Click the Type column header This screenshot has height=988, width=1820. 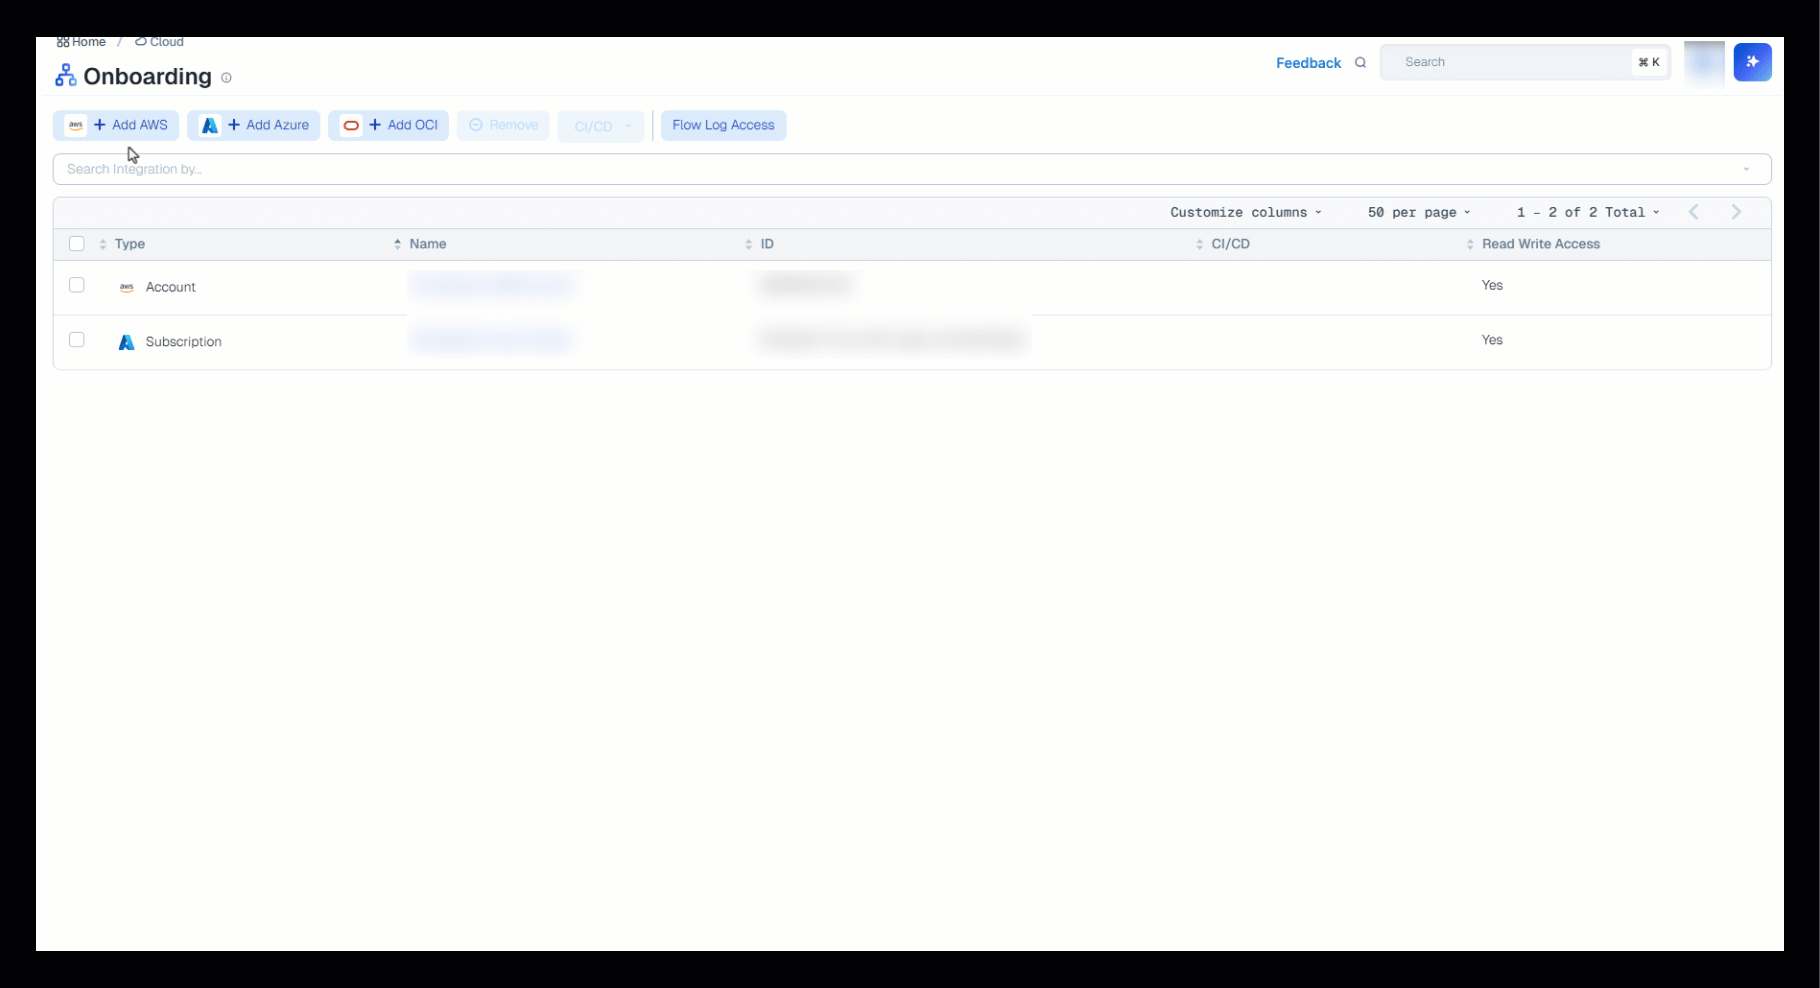pyautogui.click(x=130, y=244)
